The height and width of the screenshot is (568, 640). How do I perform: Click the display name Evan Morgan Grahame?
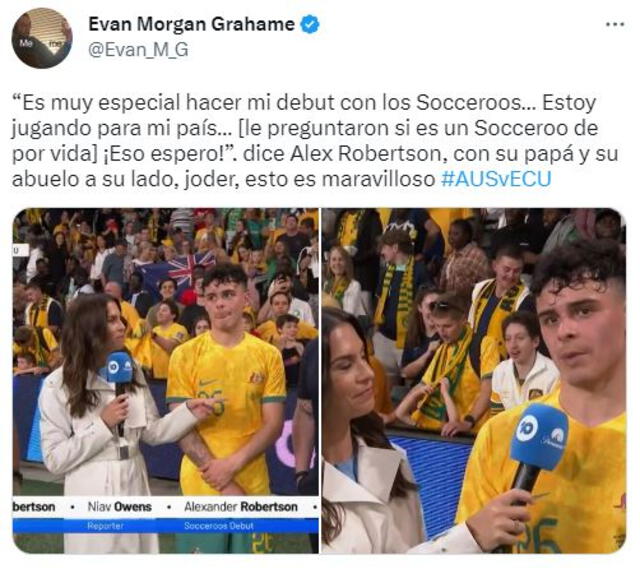click(191, 24)
